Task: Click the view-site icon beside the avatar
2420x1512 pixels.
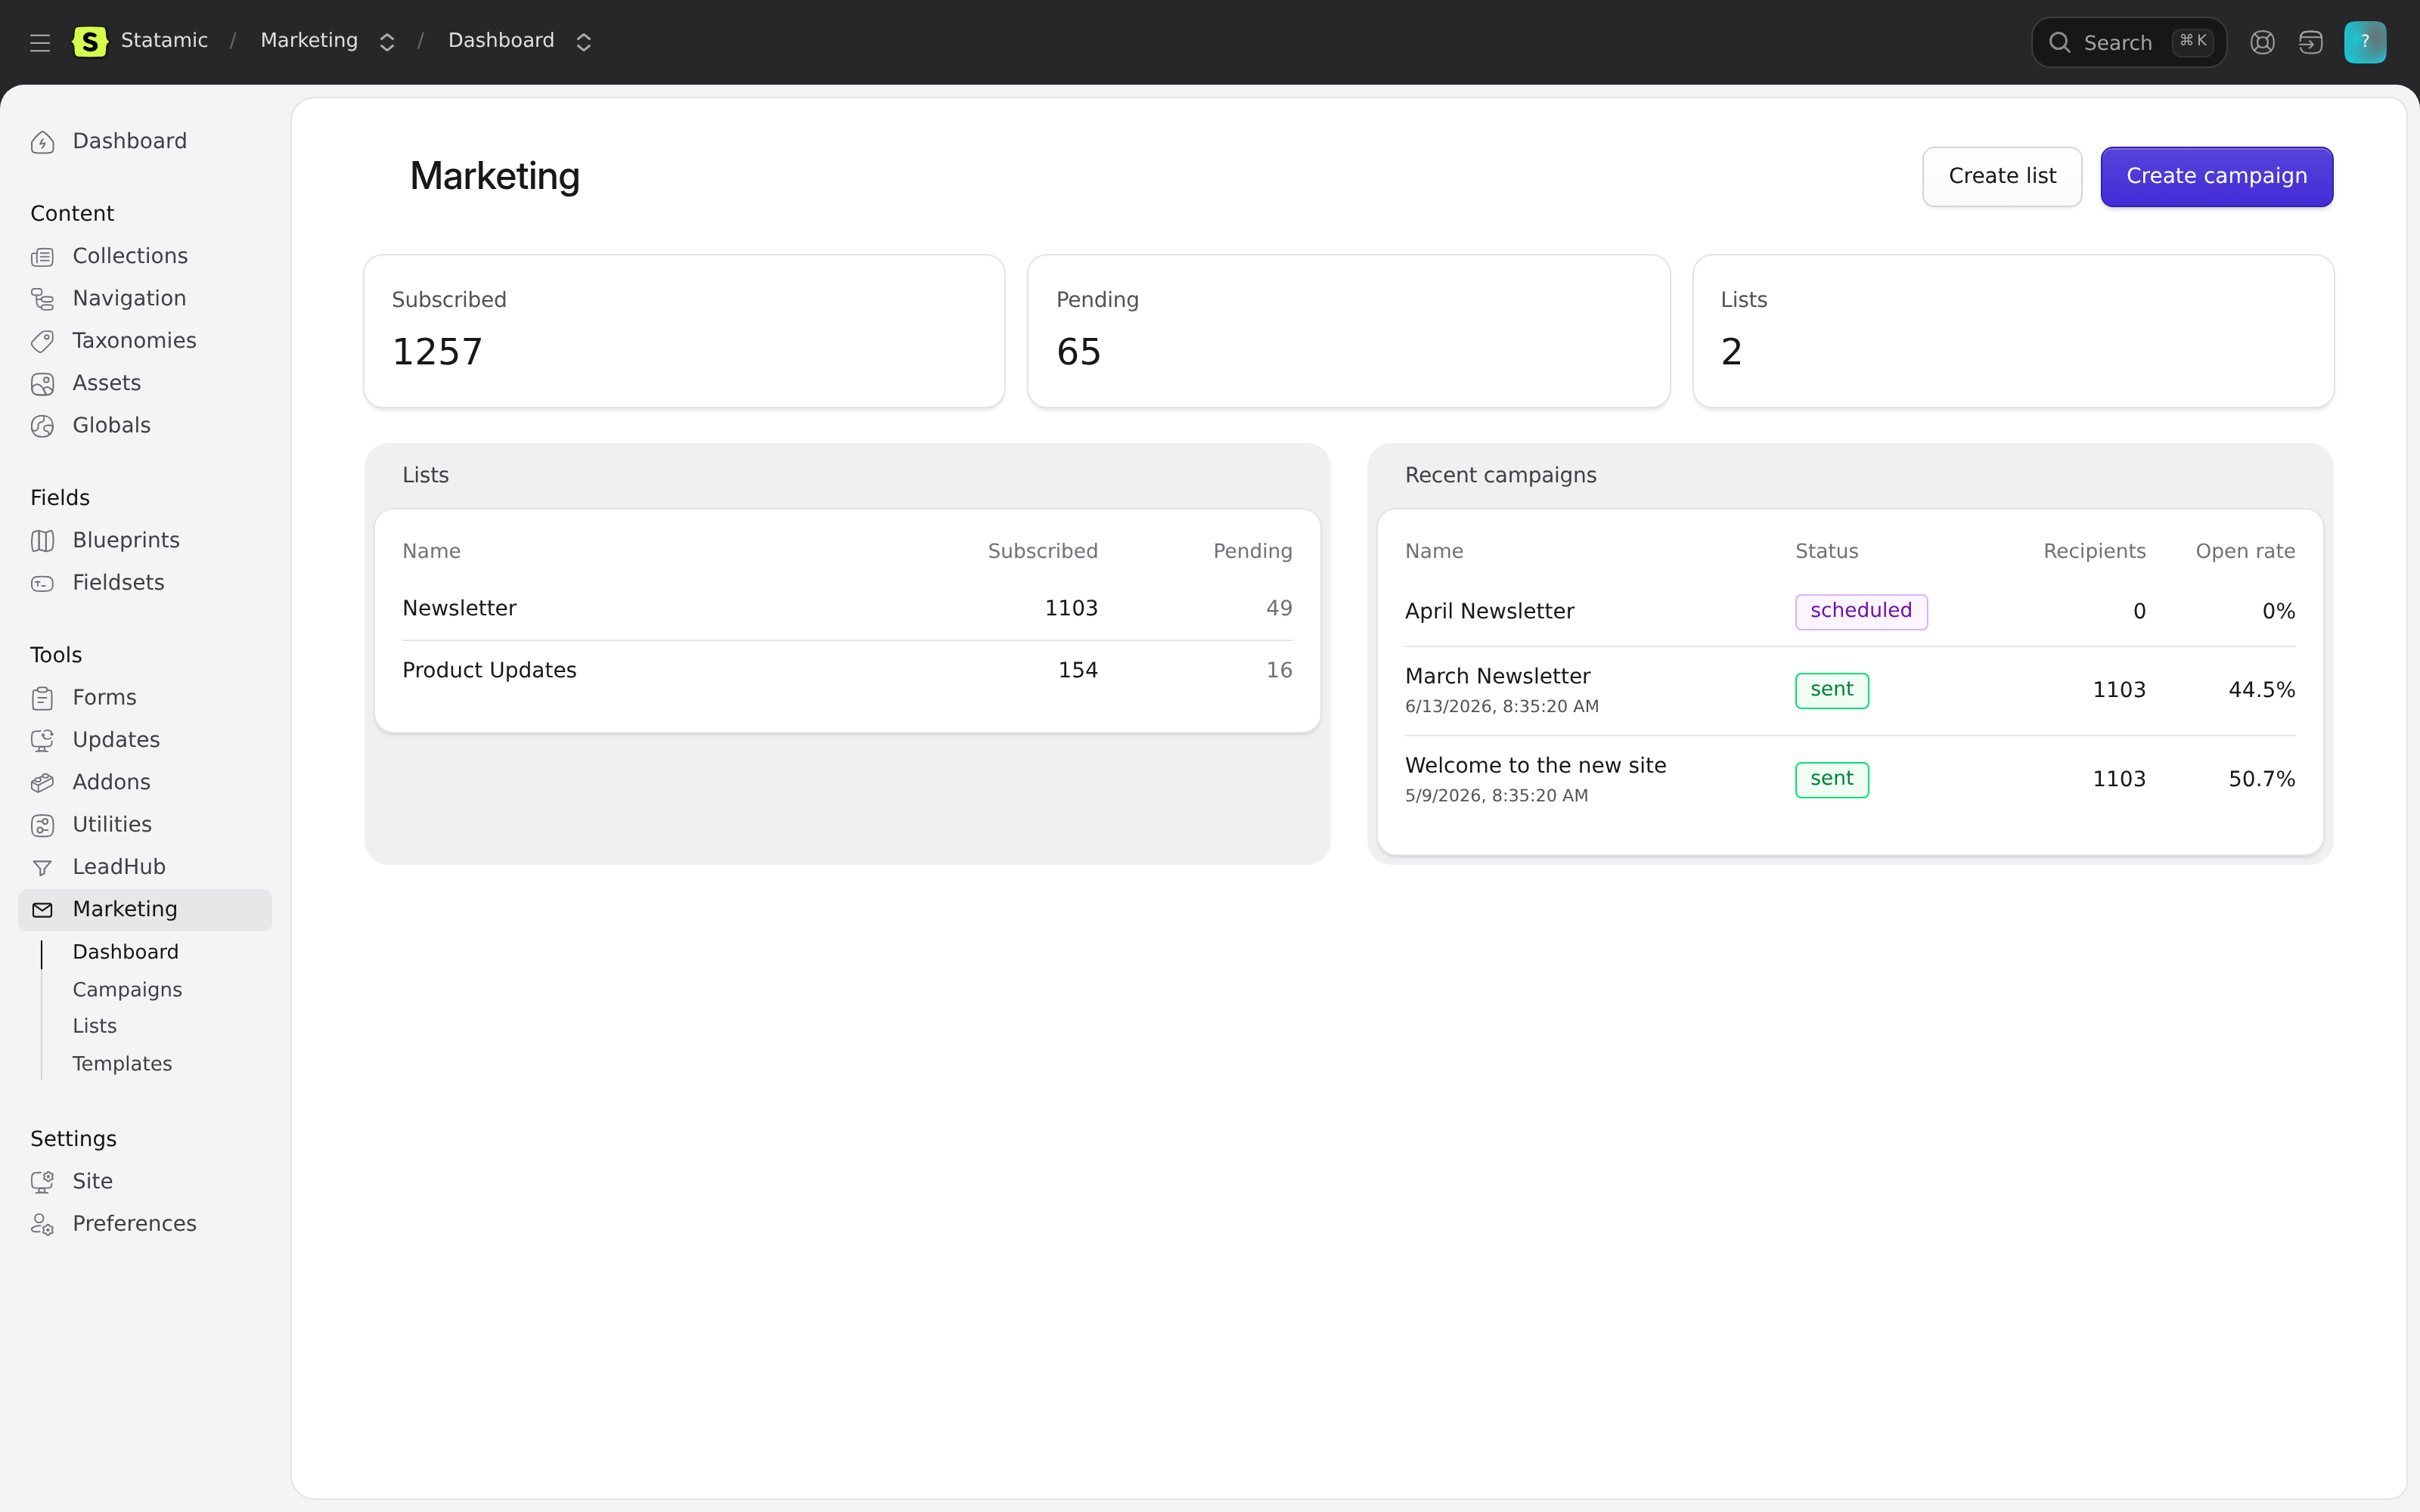Action: (2310, 42)
